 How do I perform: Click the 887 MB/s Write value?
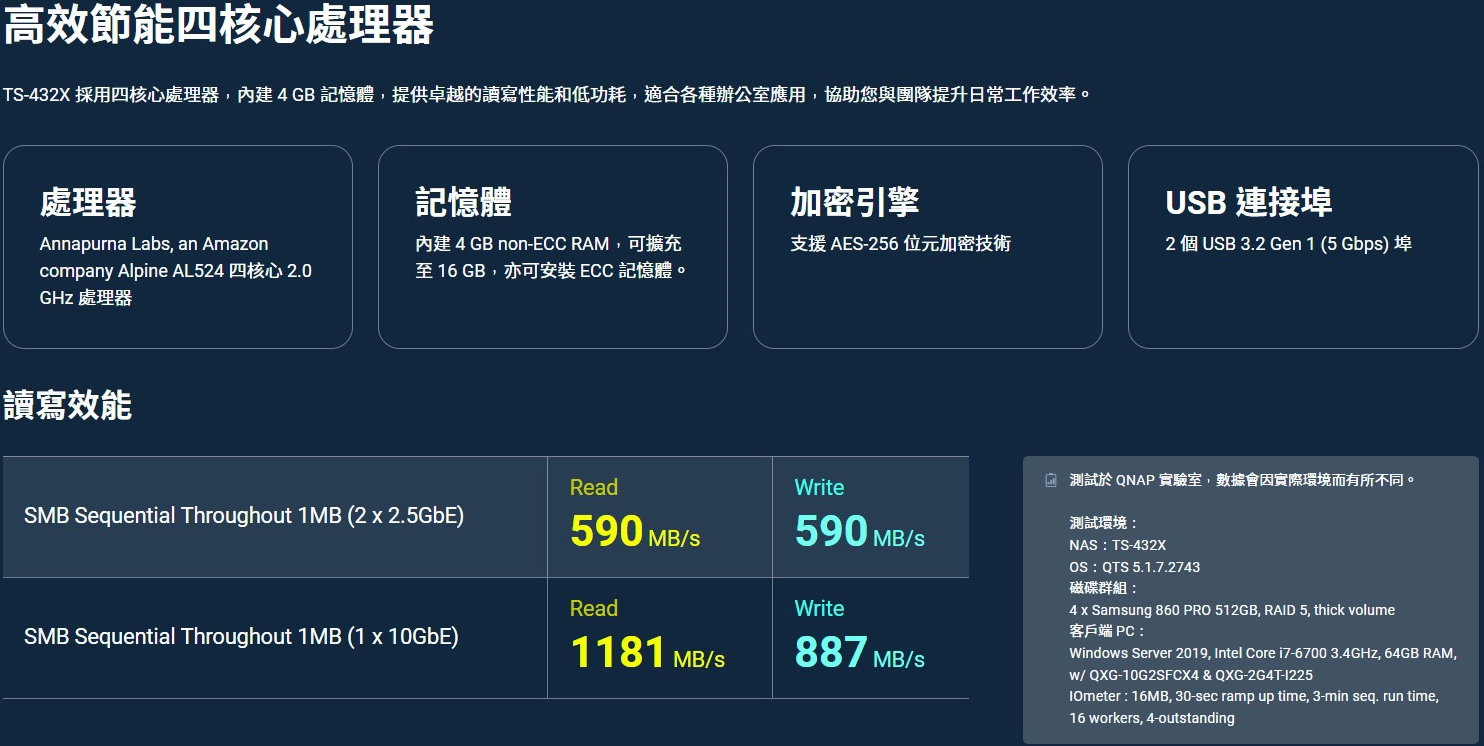(860, 652)
